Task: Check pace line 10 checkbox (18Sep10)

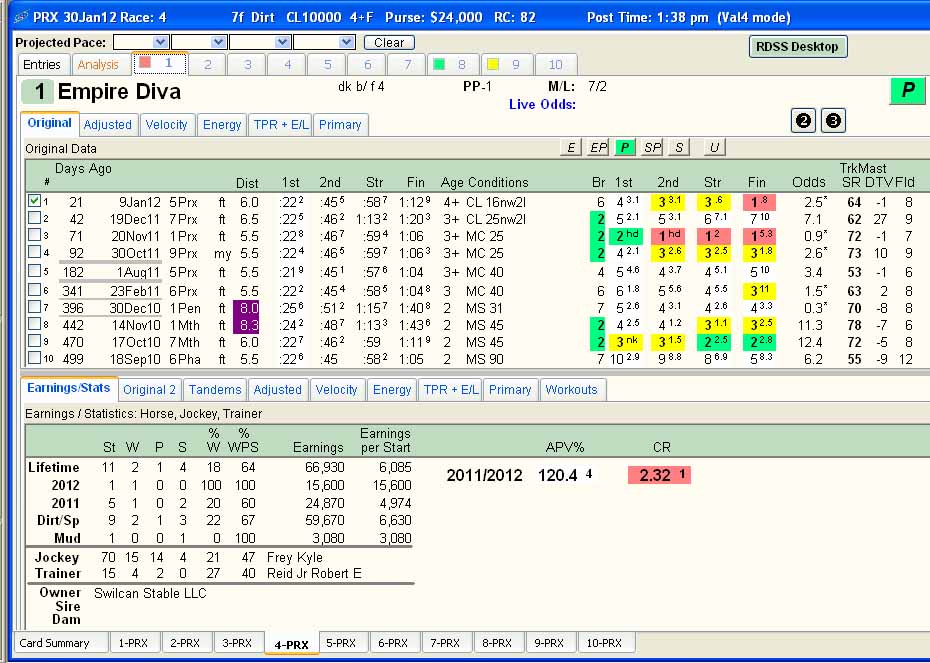Action: 34,358
